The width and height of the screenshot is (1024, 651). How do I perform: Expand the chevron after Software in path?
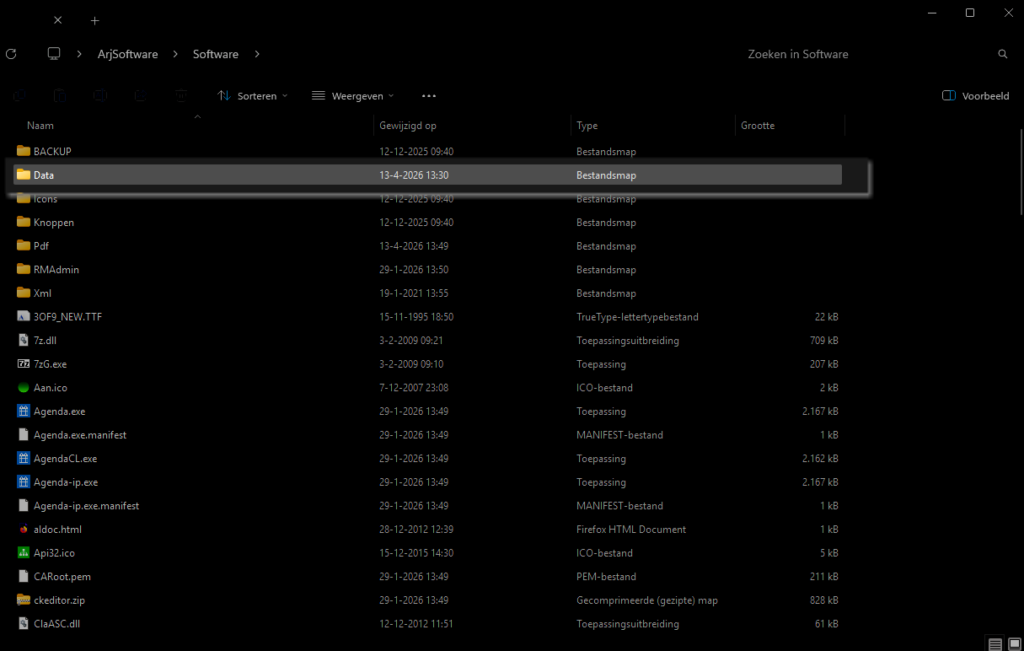click(x=257, y=54)
